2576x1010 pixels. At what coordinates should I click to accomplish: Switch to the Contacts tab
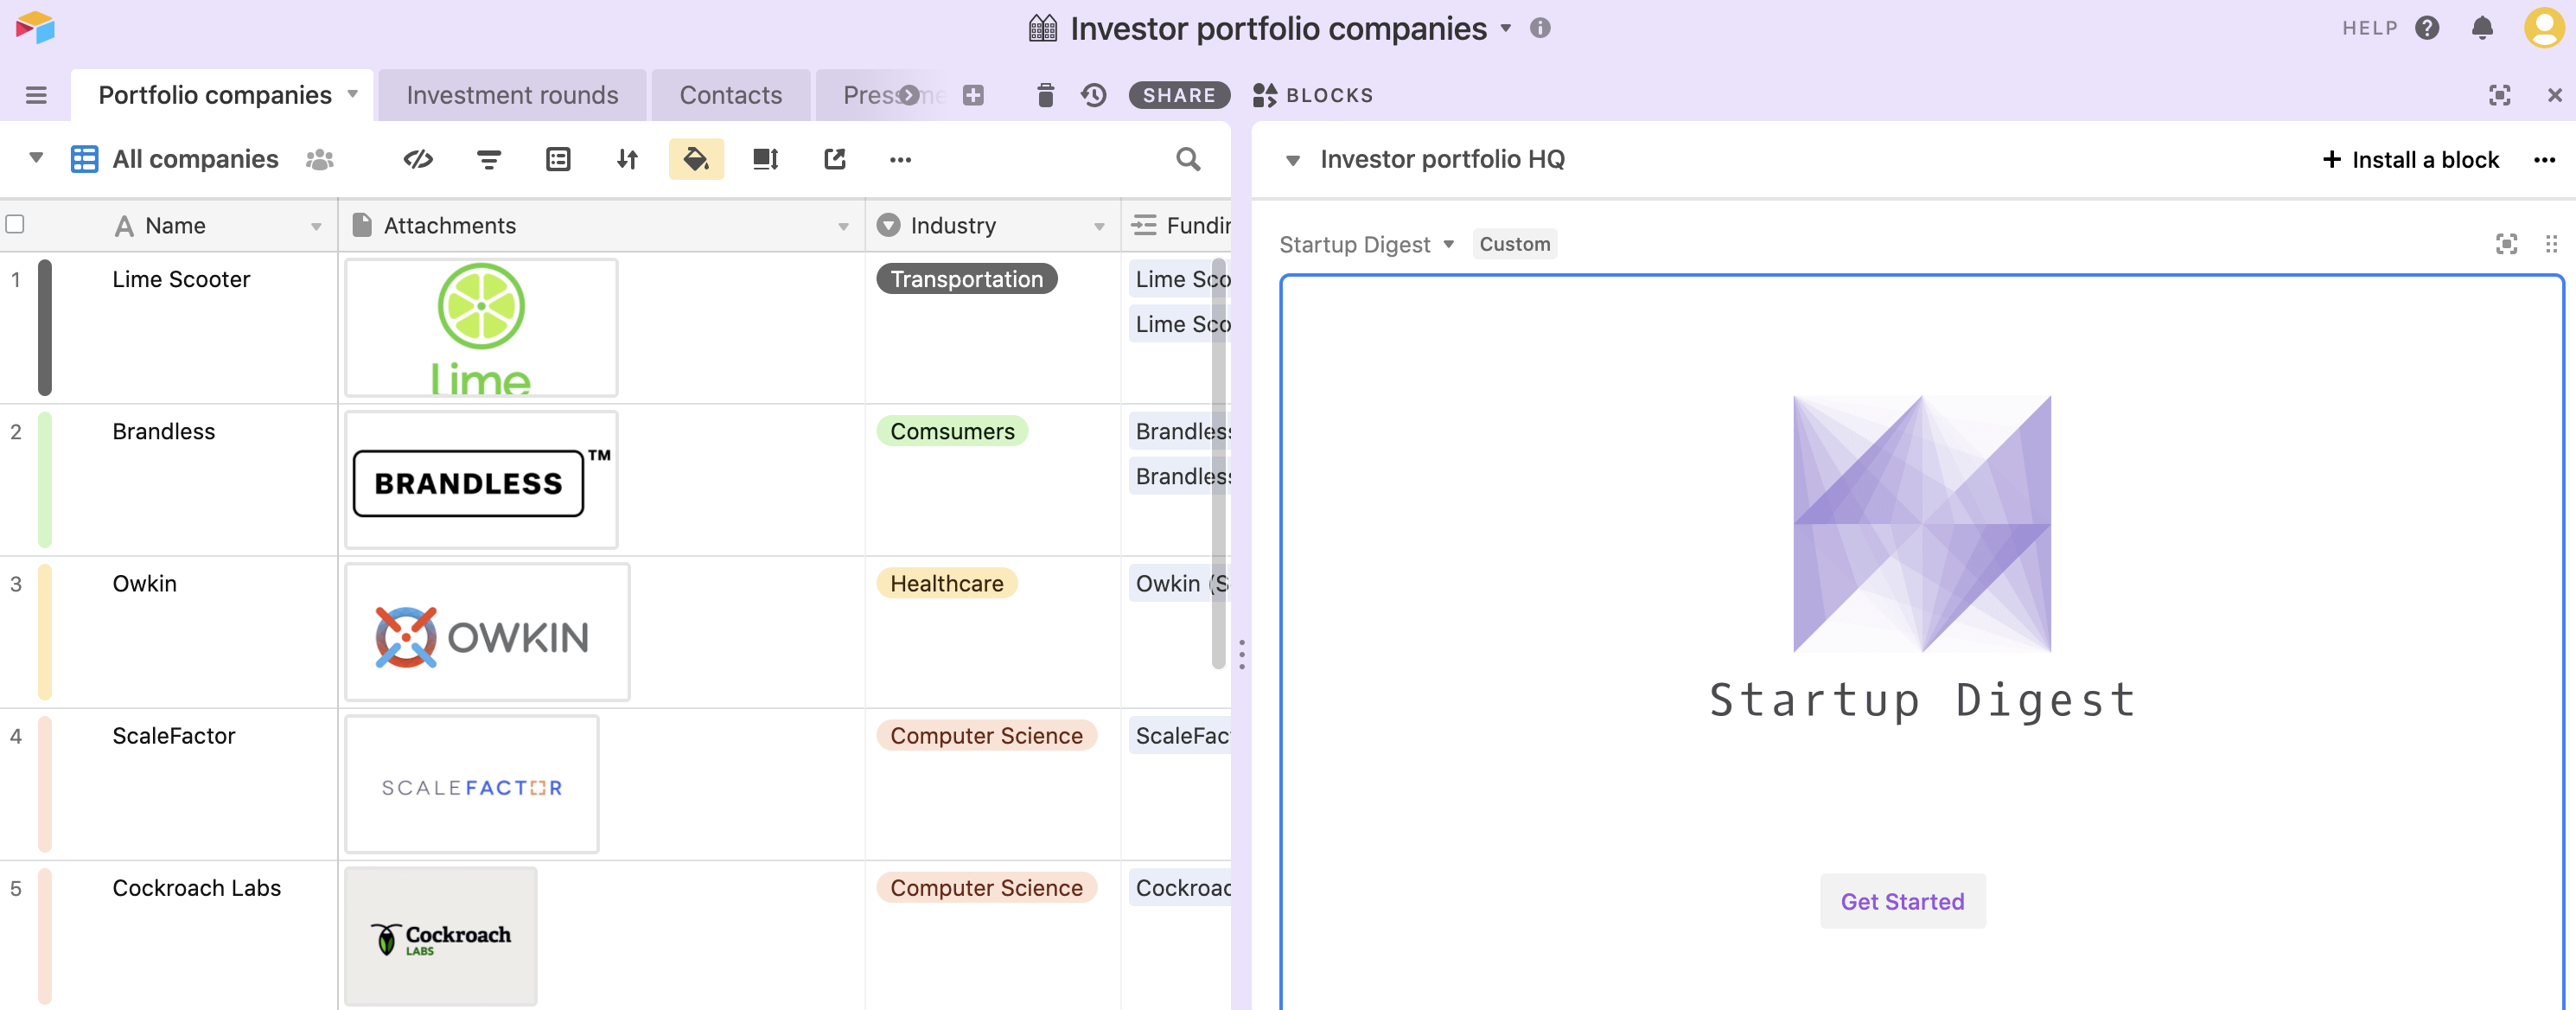click(730, 95)
